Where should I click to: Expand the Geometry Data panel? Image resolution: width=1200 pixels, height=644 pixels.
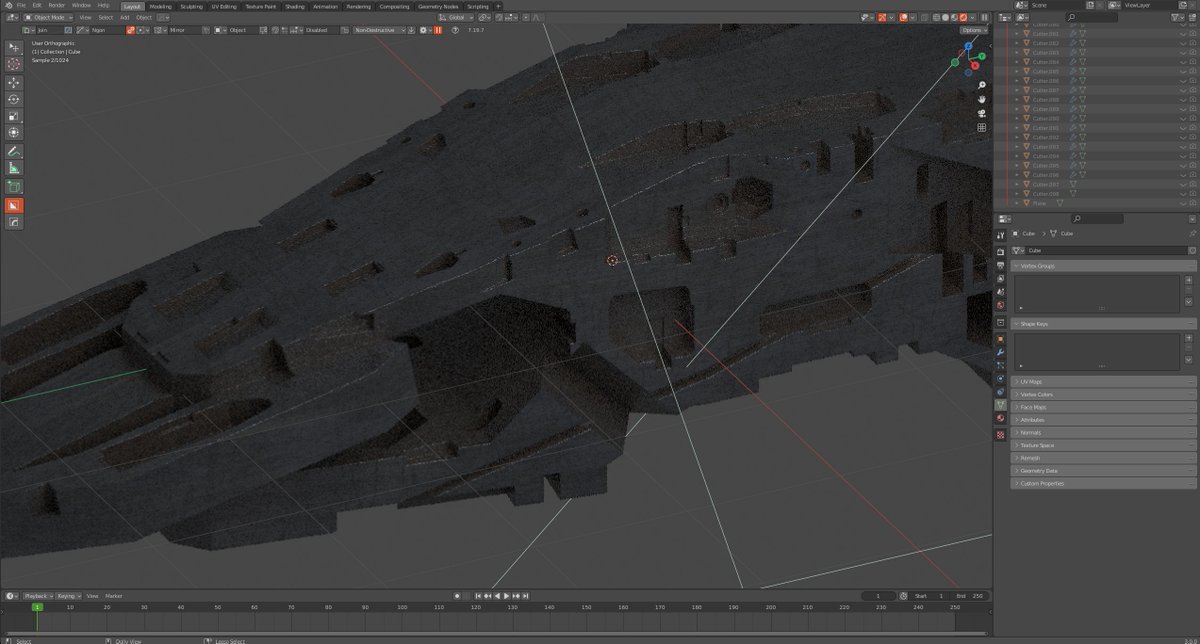(x=1103, y=470)
